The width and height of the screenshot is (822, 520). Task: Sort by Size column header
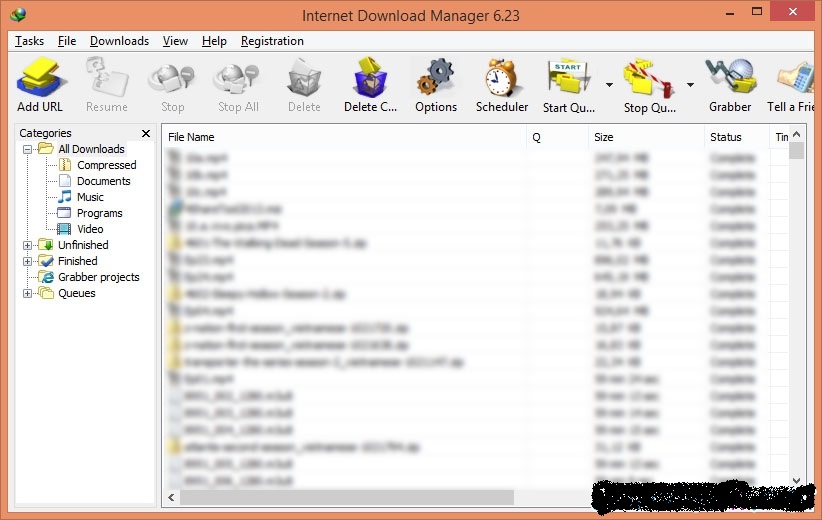(646, 137)
